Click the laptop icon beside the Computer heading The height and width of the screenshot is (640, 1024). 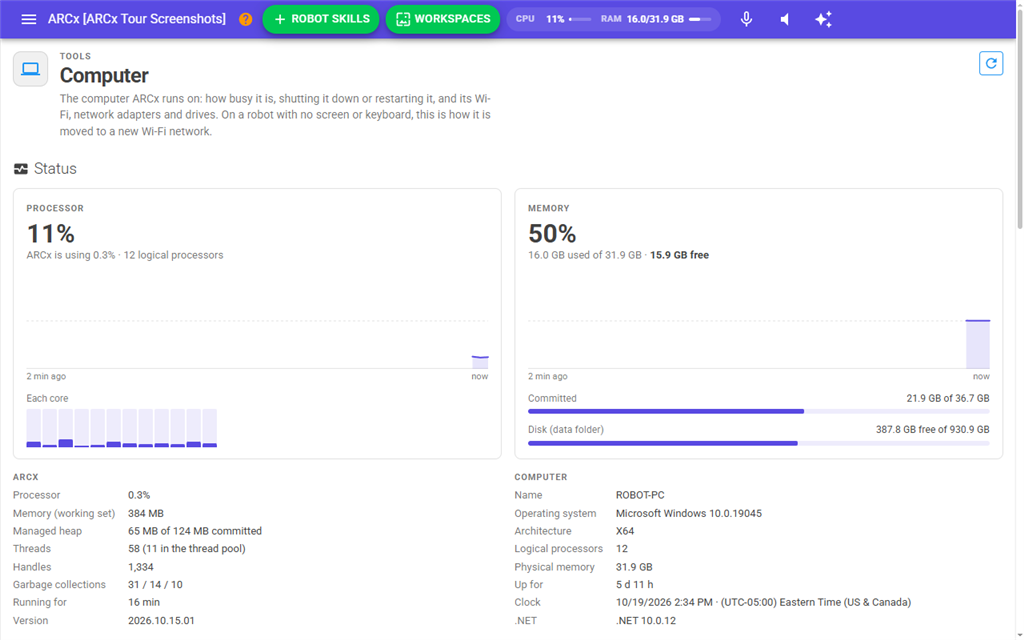[31, 69]
